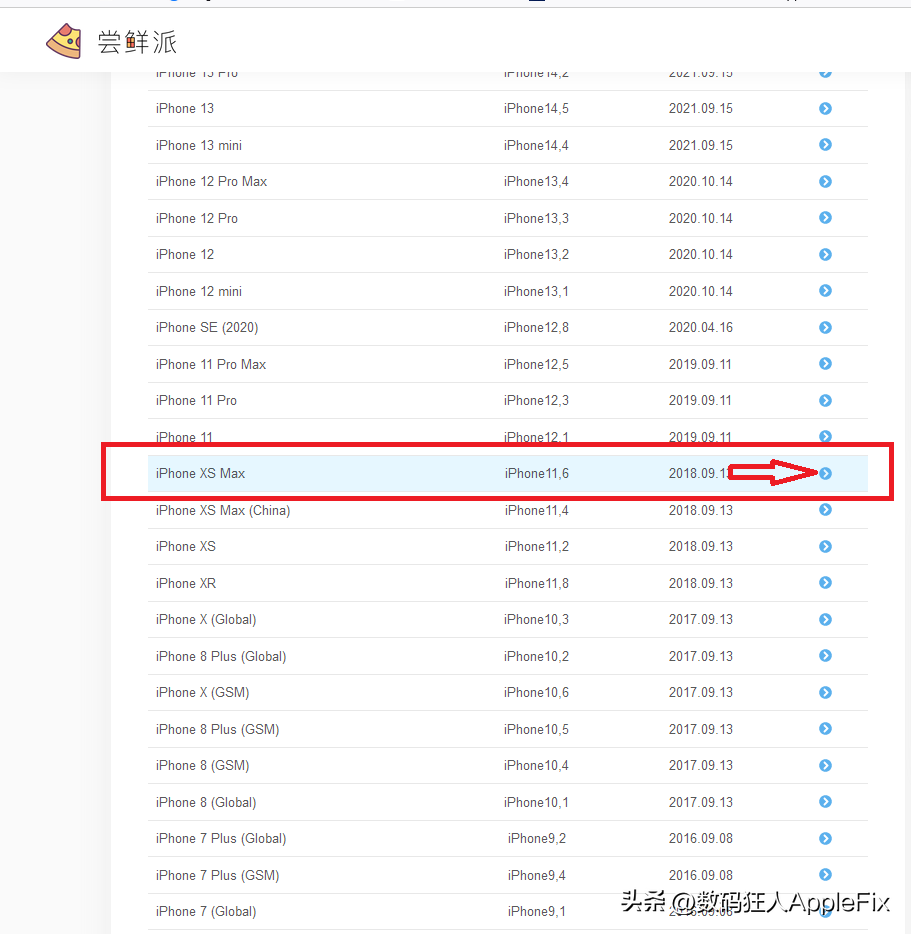Viewport: 911px width, 934px height.
Task: Click the blue arrow for iPhone 8 (GSM)
Action: 824,765
